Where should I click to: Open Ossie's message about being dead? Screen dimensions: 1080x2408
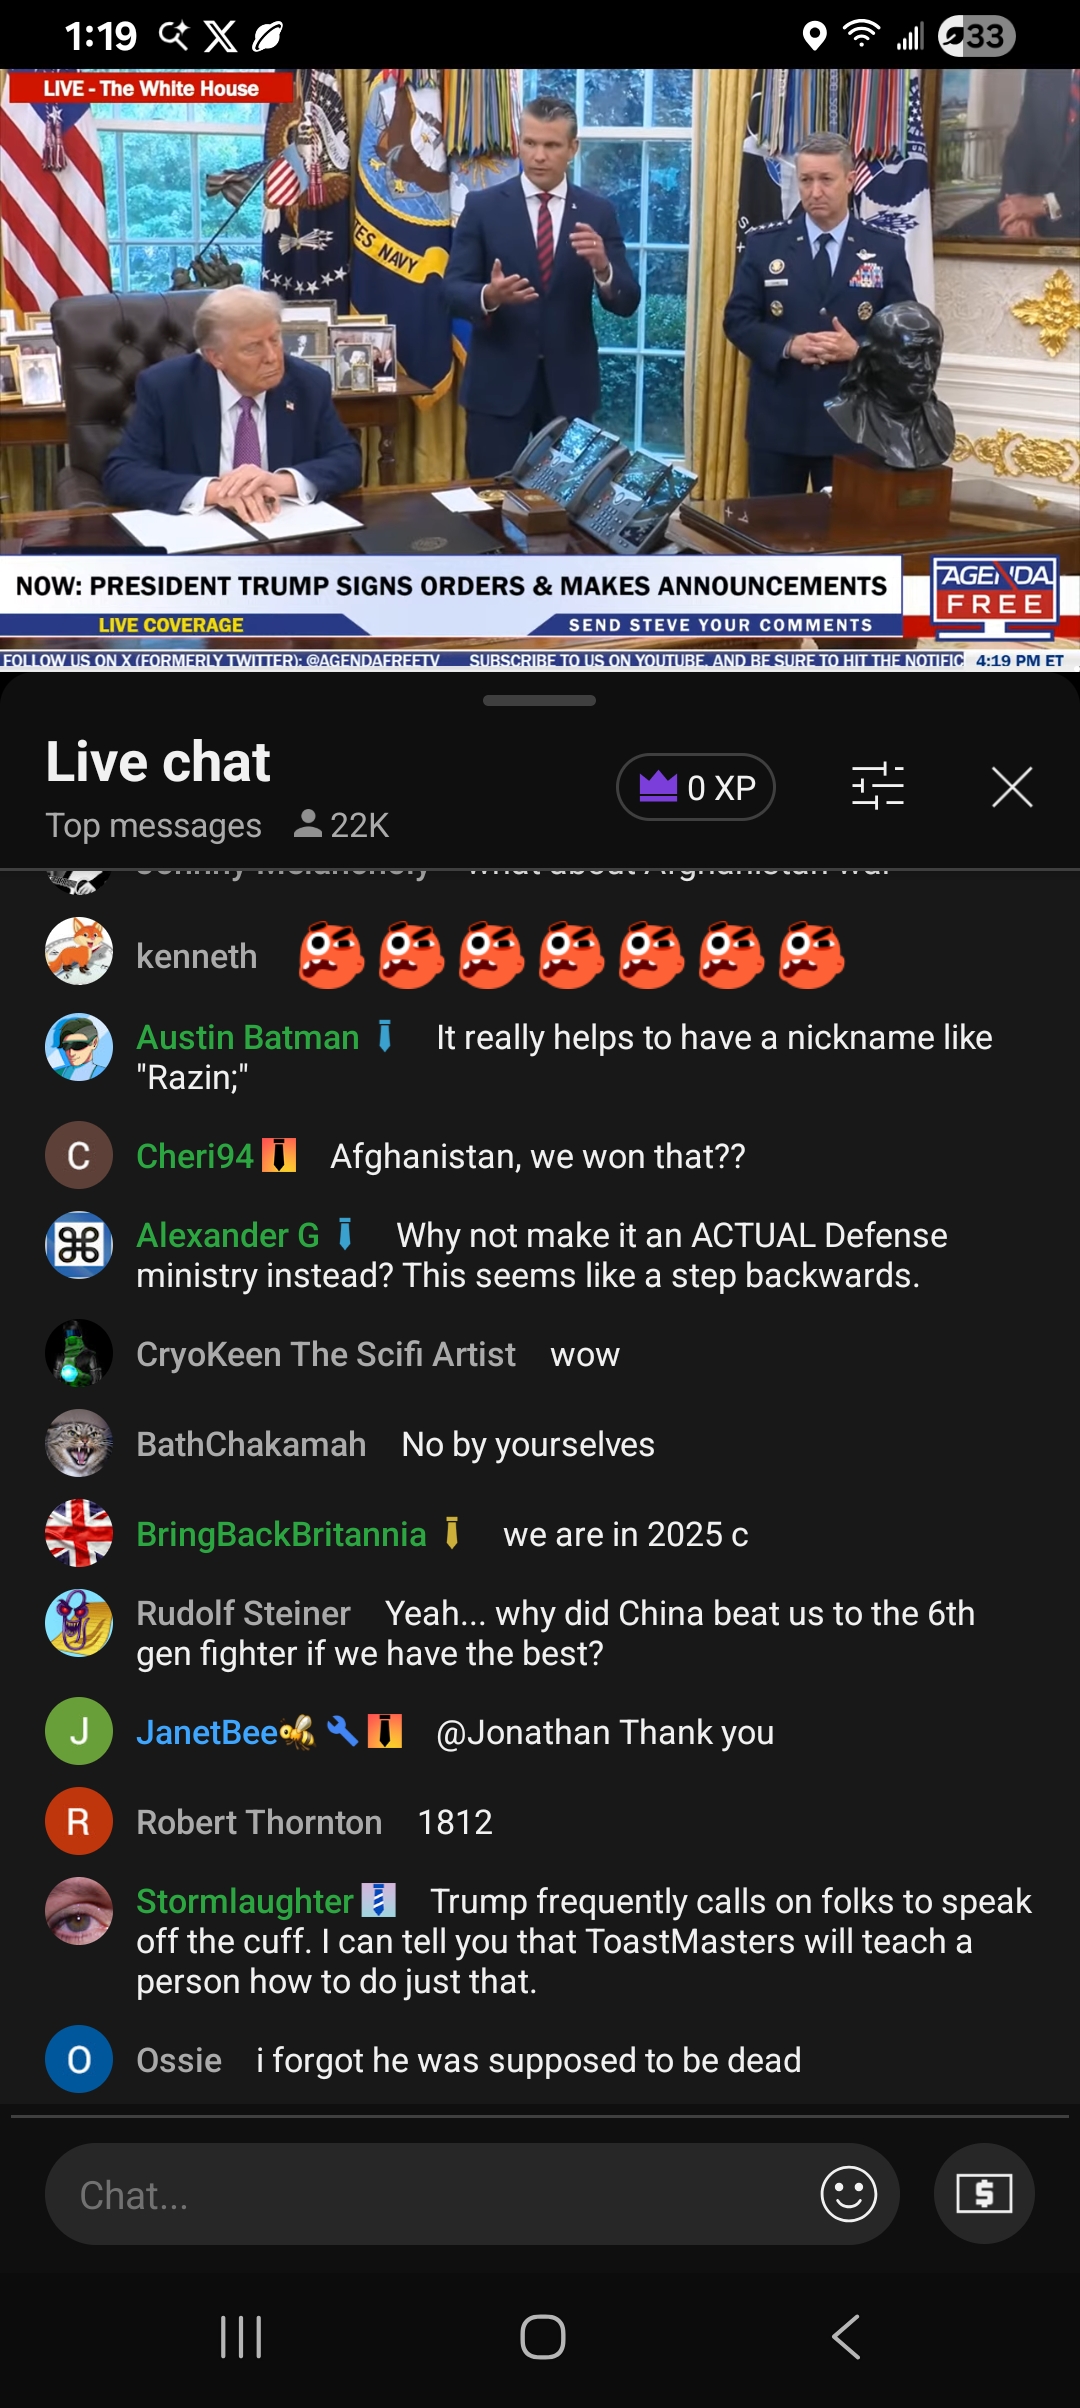528,2060
